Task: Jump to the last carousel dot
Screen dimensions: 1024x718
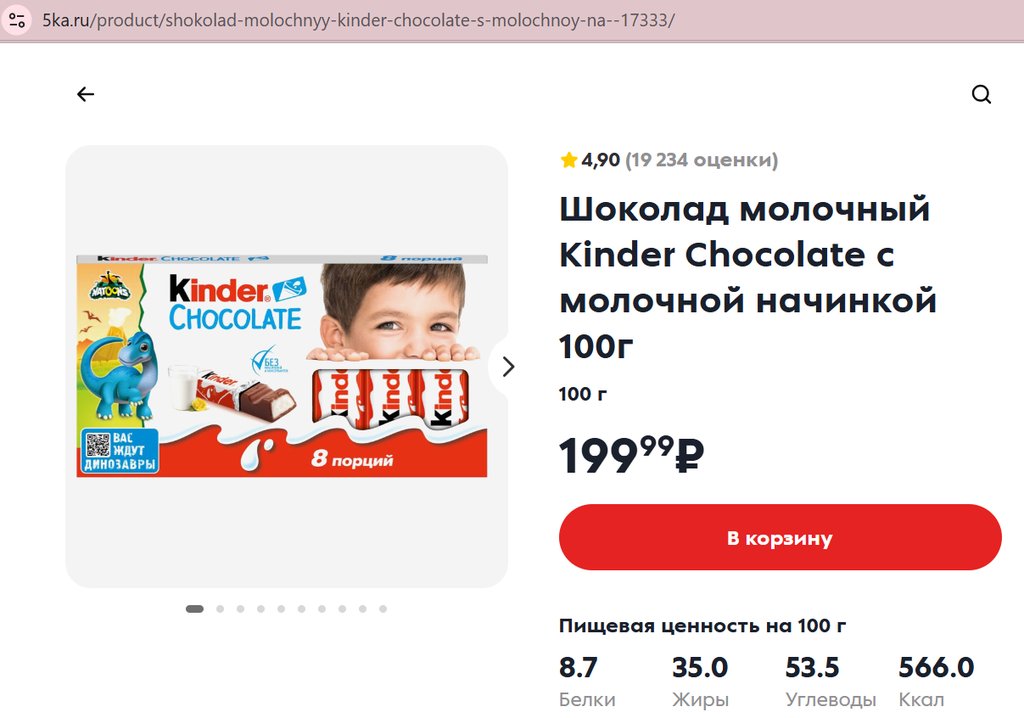Action: [383, 608]
